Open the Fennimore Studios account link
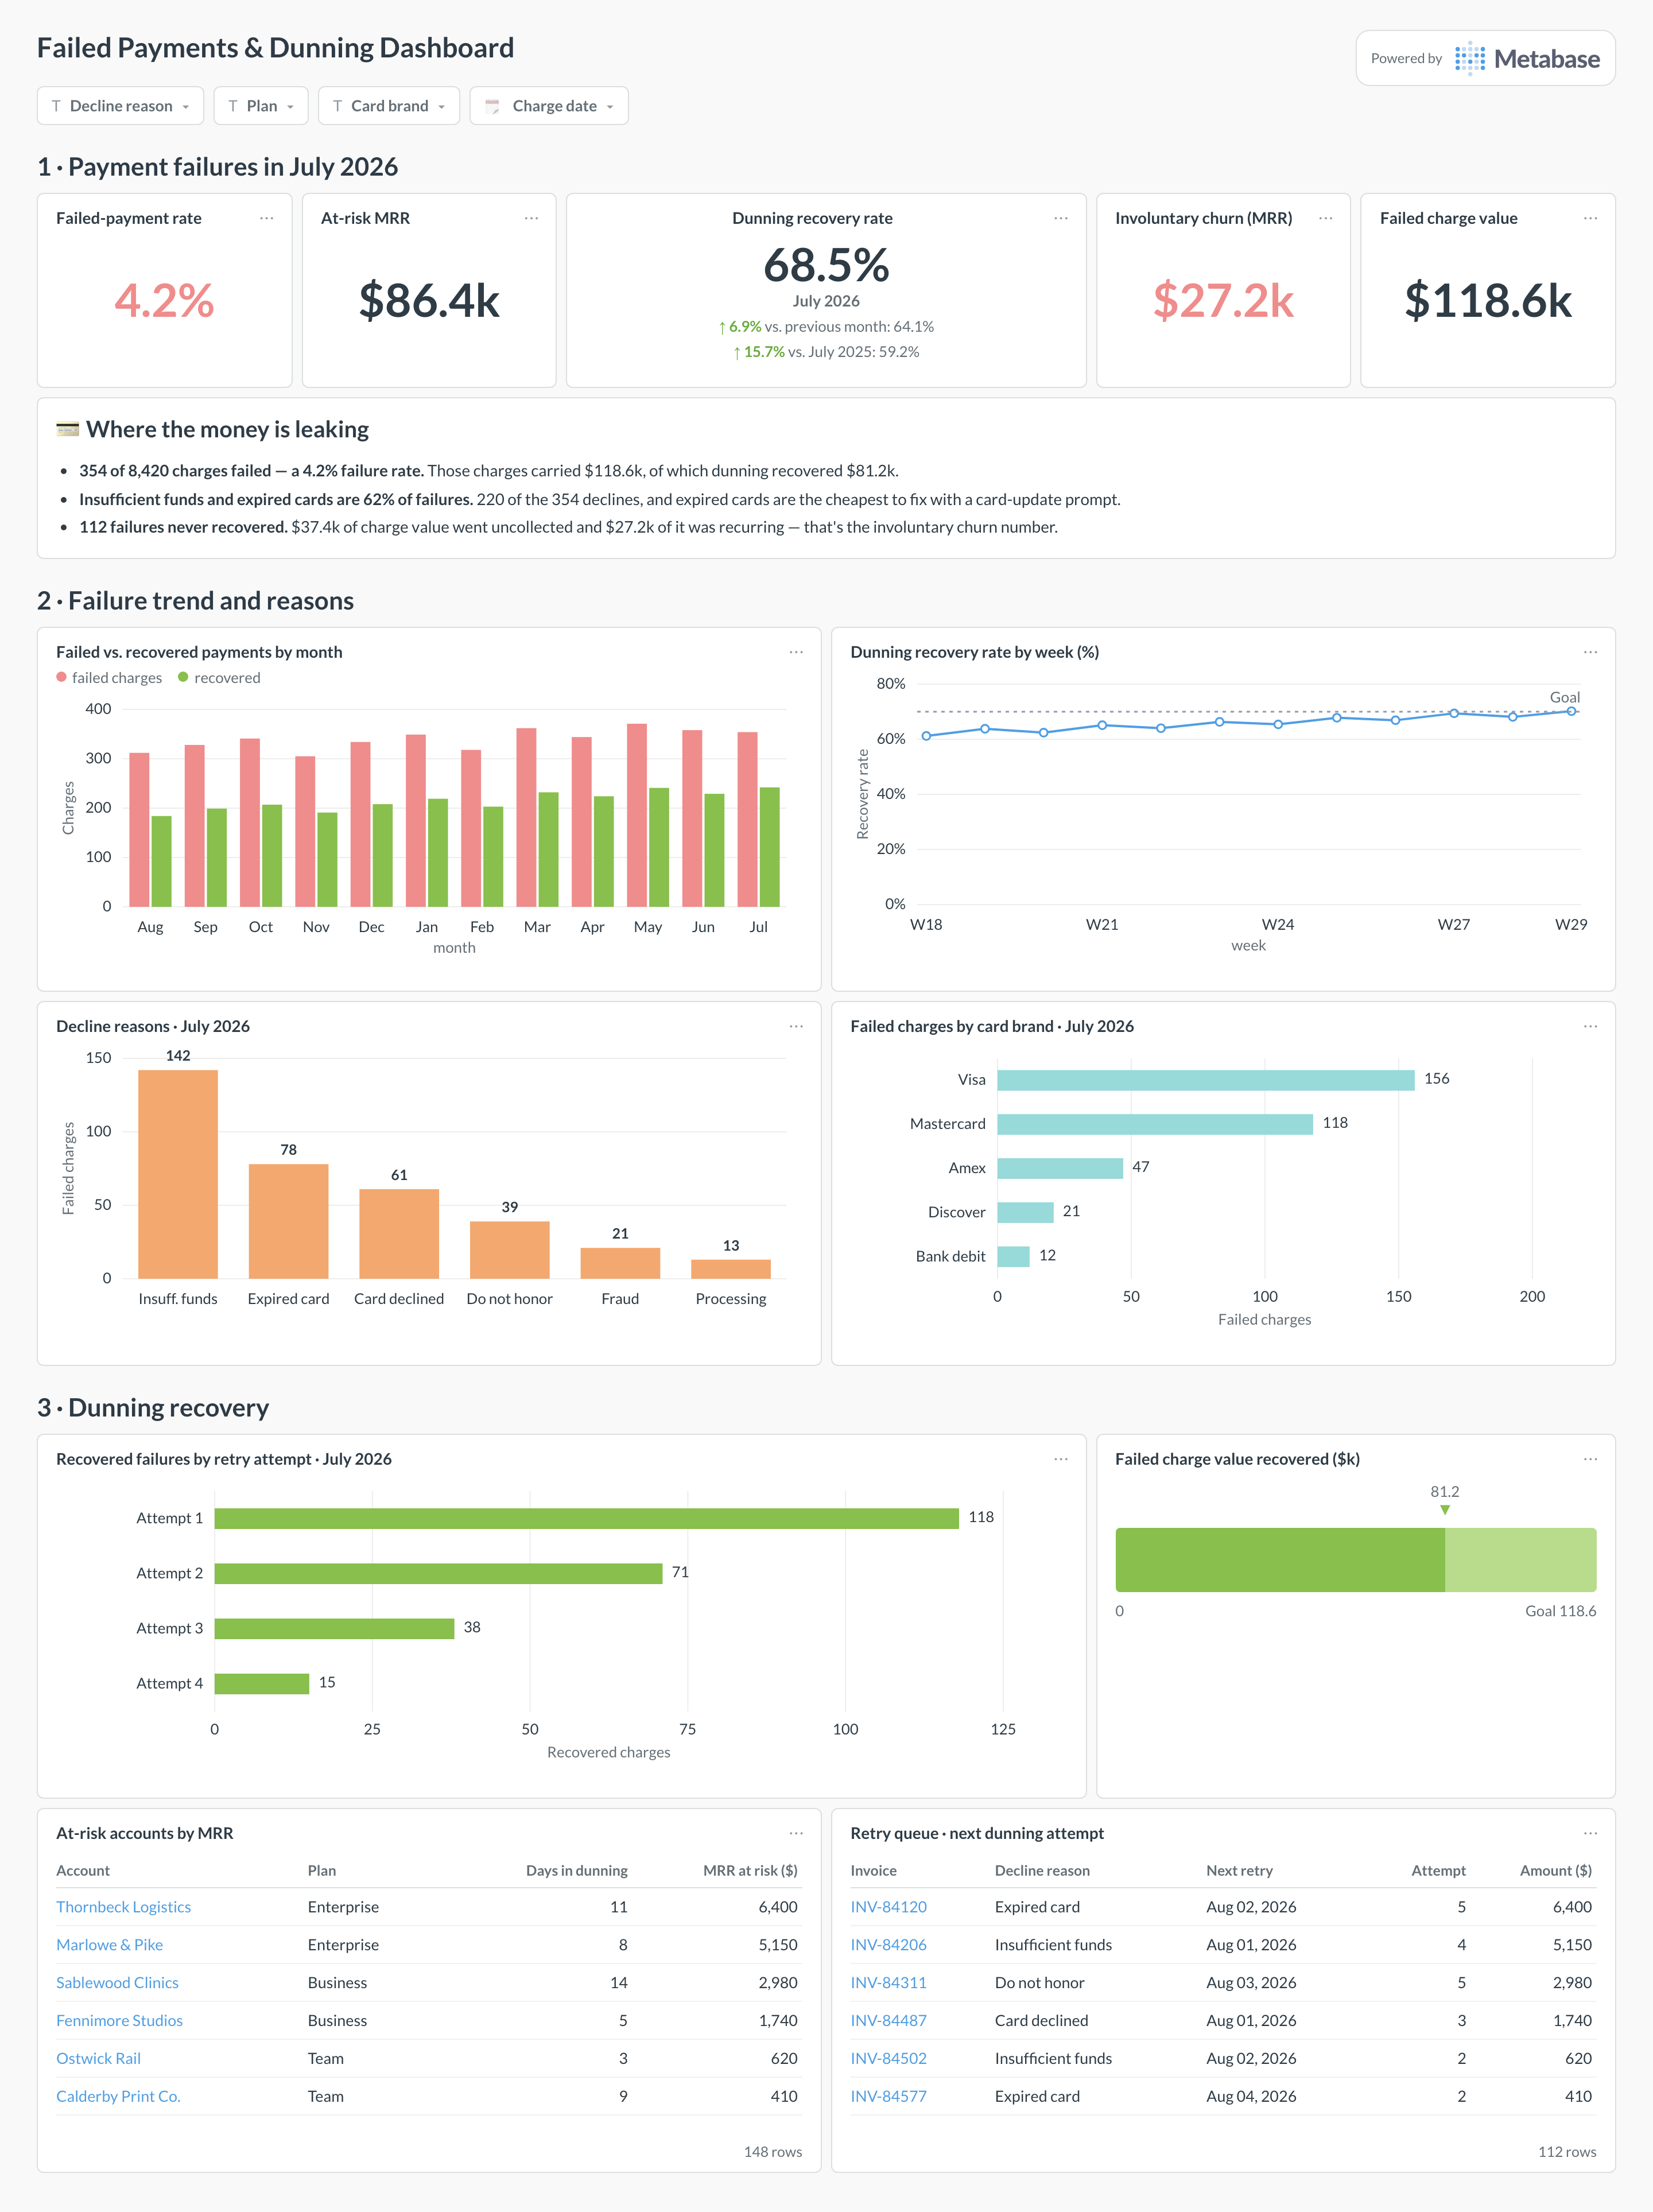The height and width of the screenshot is (2212, 1653). pos(119,2021)
